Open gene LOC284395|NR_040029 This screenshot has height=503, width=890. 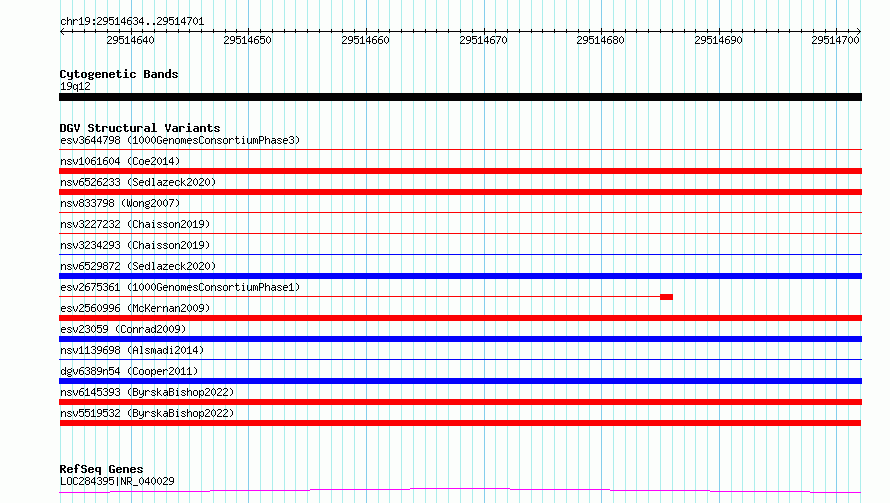pyautogui.click(x=117, y=481)
